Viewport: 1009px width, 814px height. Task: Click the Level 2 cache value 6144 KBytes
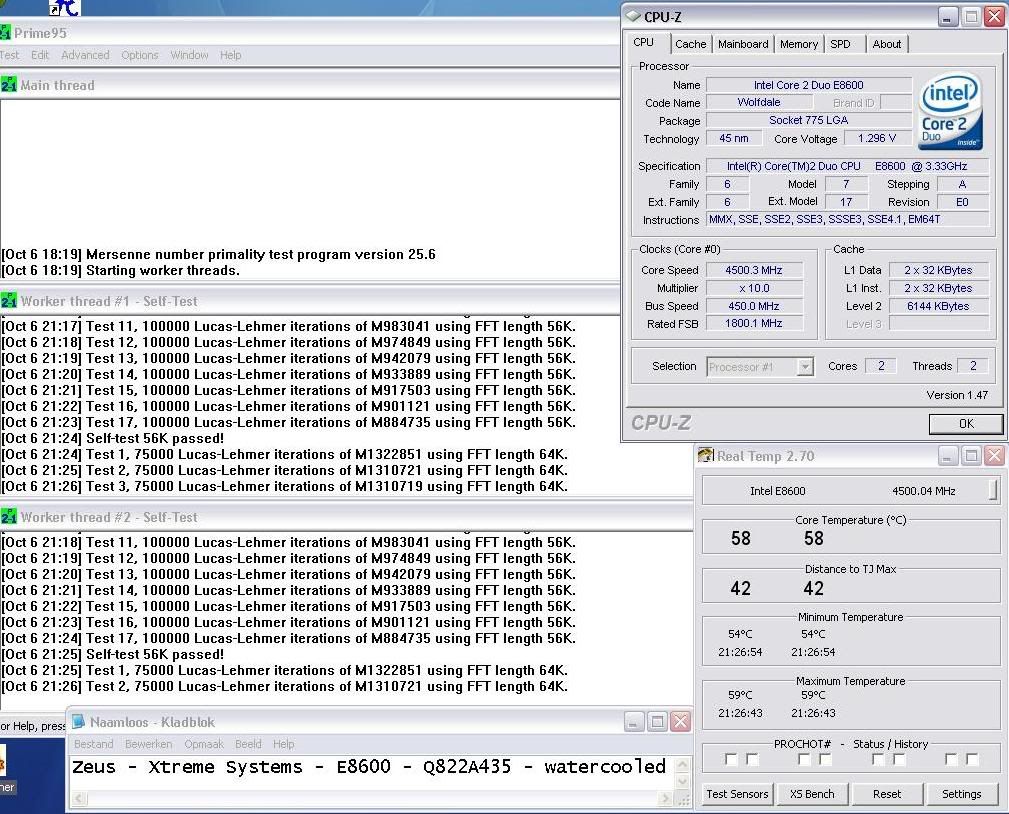tap(938, 306)
